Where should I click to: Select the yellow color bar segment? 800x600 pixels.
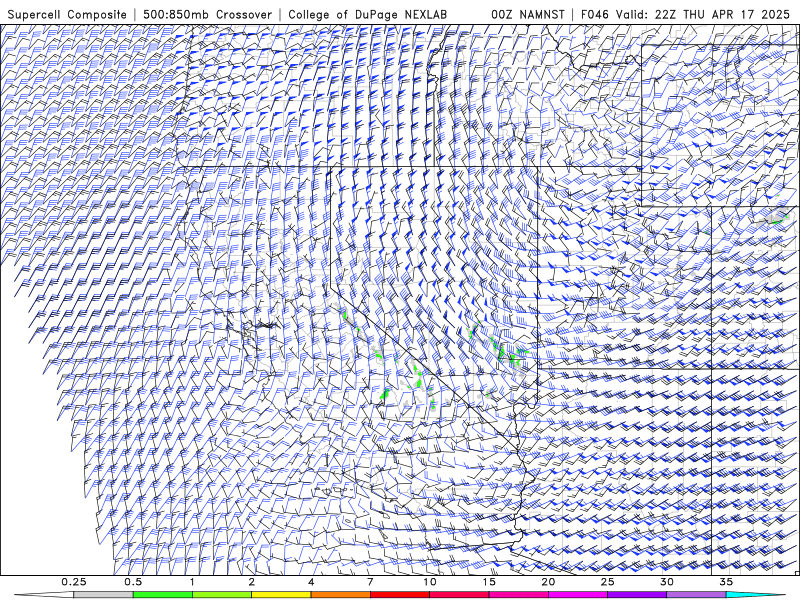click(x=281, y=595)
